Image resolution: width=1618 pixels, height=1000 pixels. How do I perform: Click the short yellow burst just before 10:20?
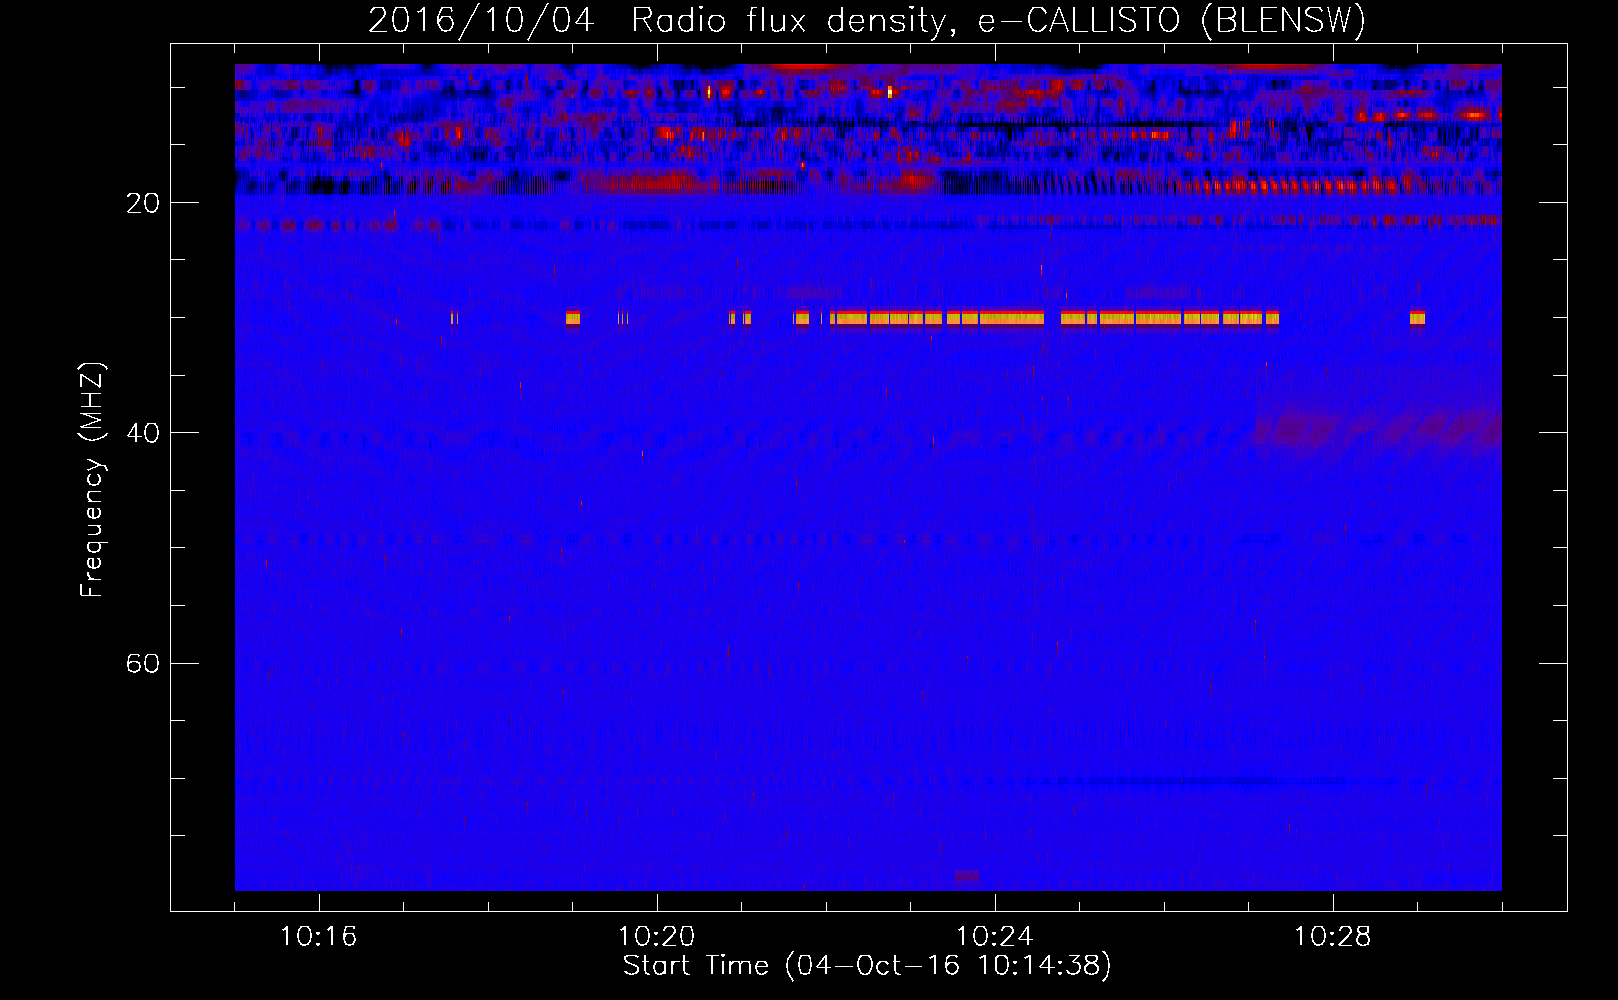click(x=573, y=318)
